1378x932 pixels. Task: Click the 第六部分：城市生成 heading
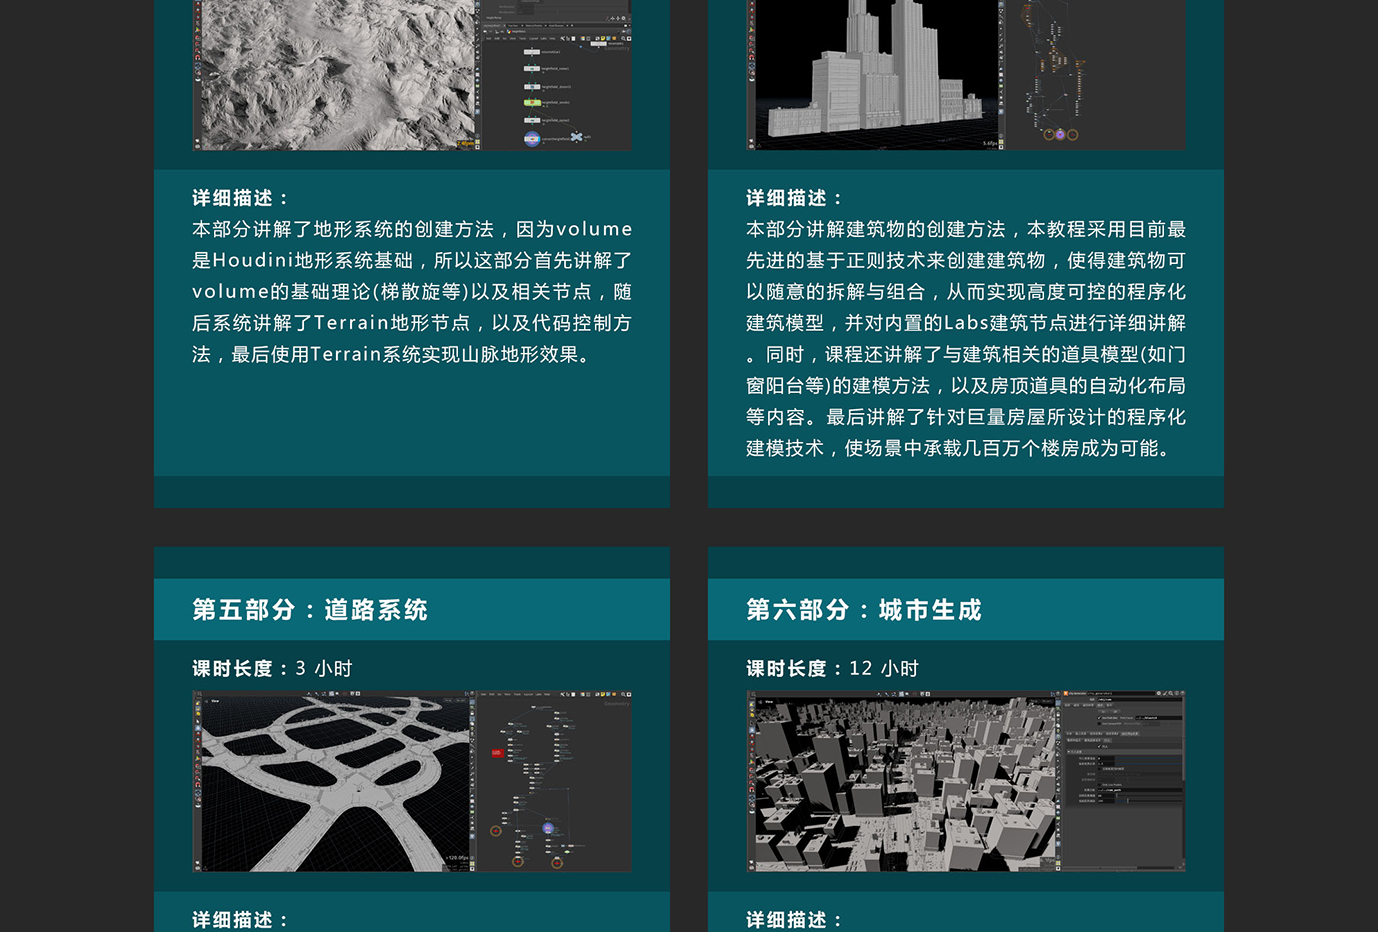(x=863, y=610)
